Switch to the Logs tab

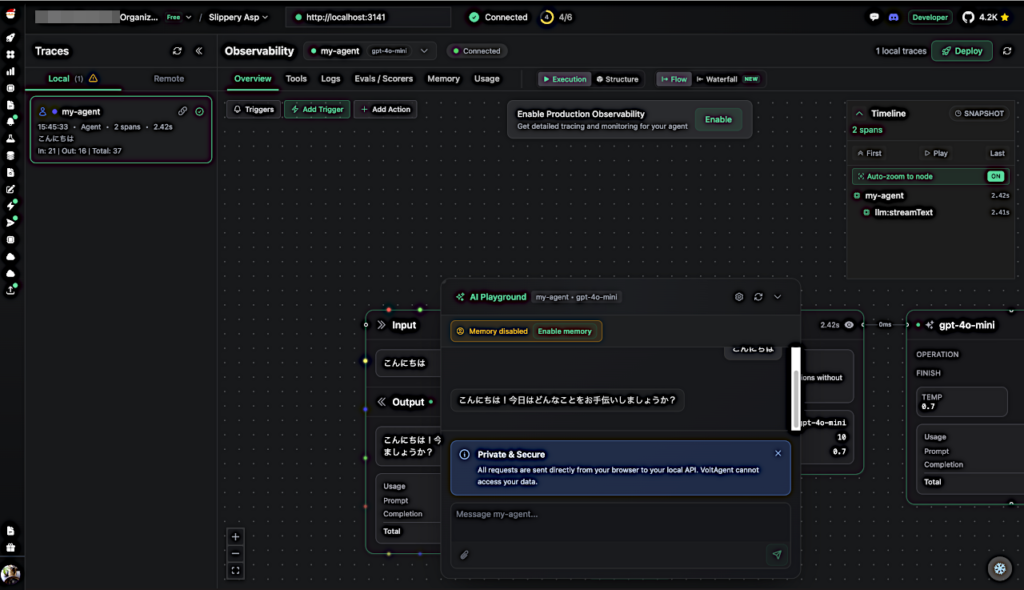point(330,79)
